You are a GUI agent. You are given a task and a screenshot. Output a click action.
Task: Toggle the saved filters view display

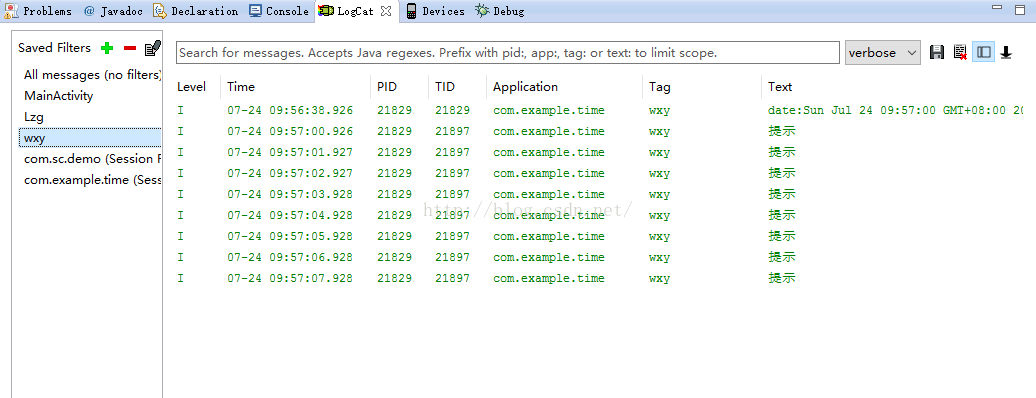coord(984,52)
